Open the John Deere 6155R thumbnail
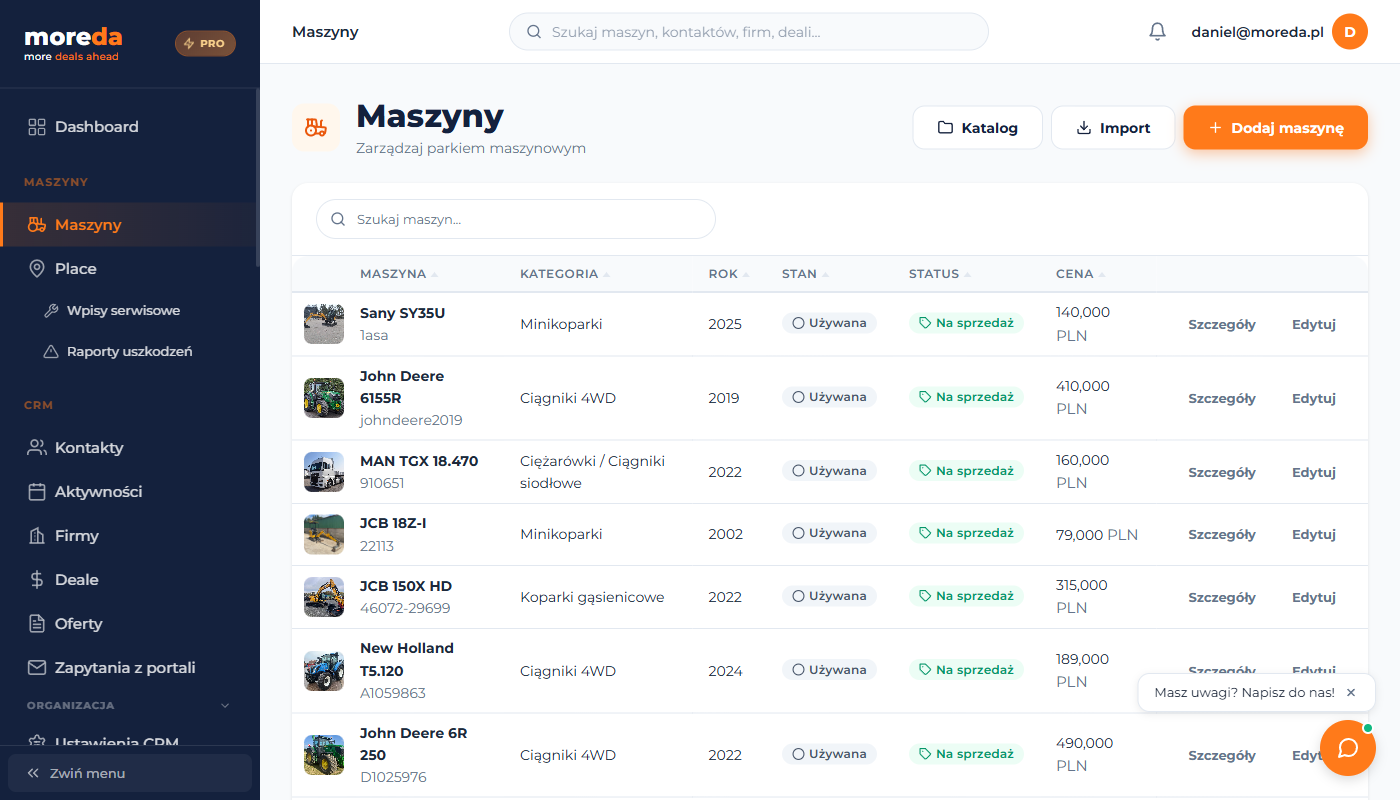The height and width of the screenshot is (800, 1400). pyautogui.click(x=324, y=398)
